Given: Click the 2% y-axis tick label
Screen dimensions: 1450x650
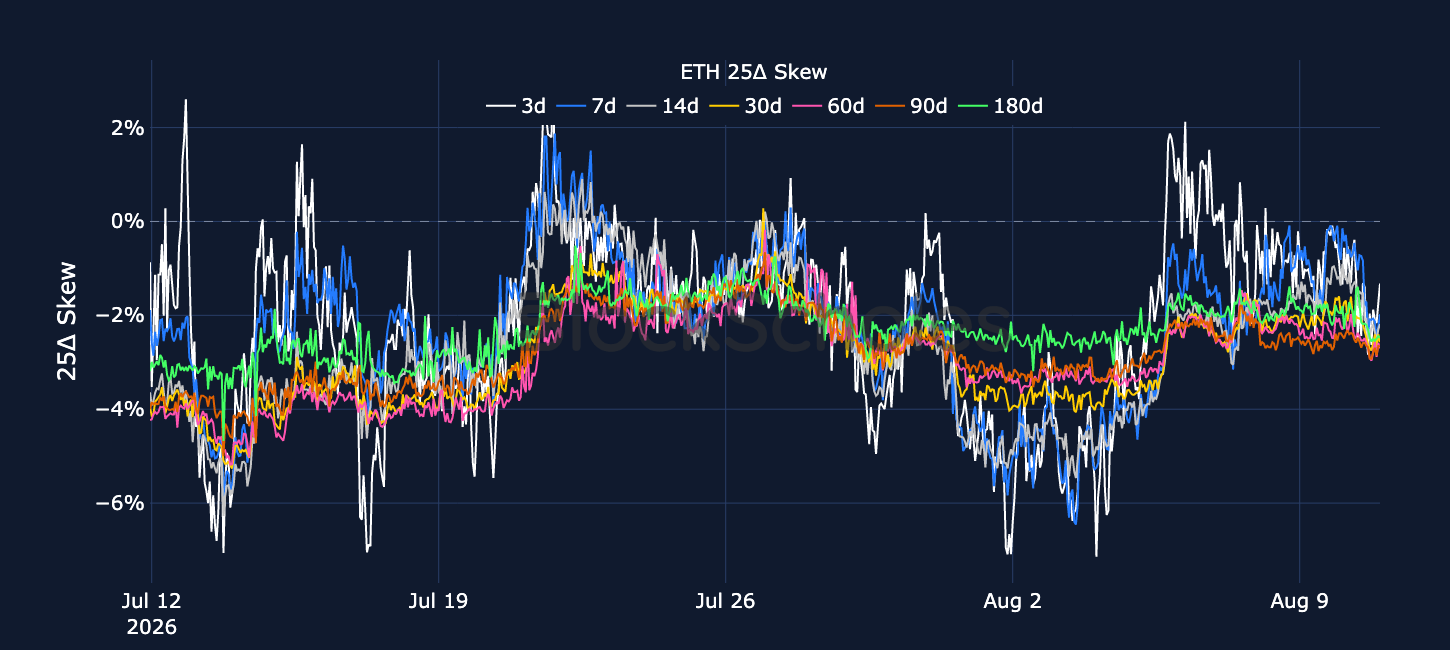Looking at the screenshot, I should (128, 128).
